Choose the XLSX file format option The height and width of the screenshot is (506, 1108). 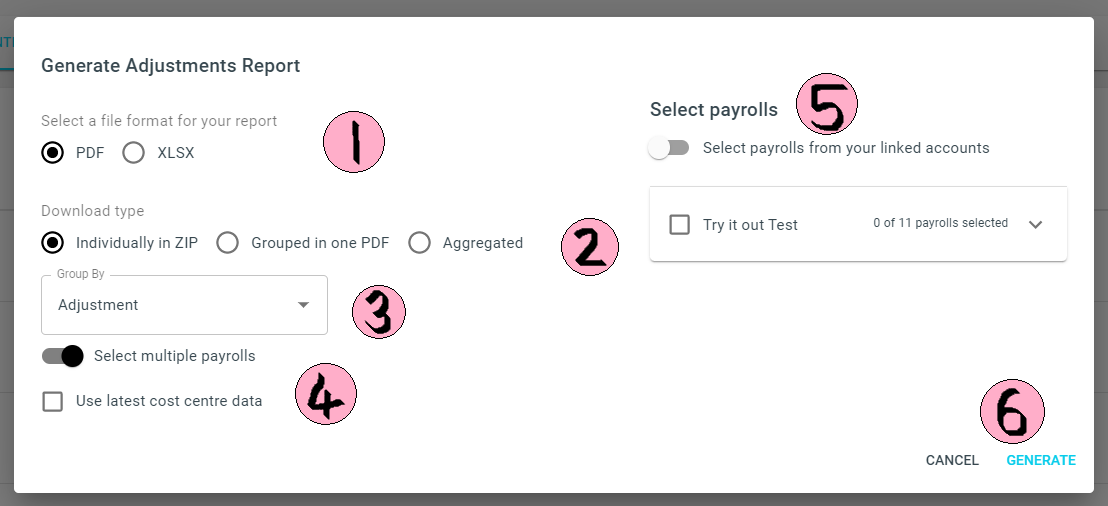pyautogui.click(x=134, y=153)
